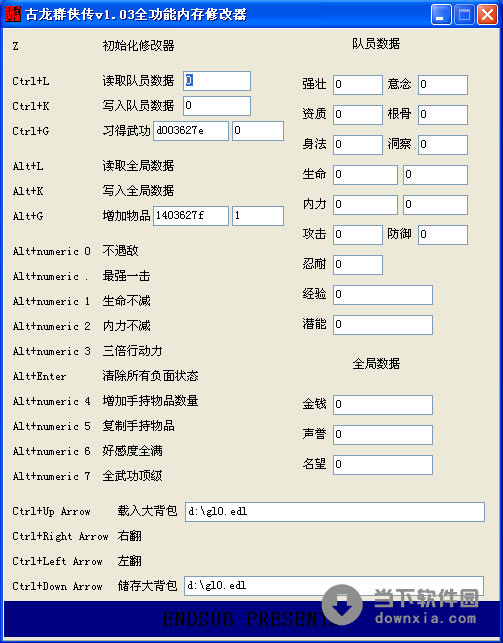
Task: Click the 经验 input field
Action: pyautogui.click(x=383, y=294)
